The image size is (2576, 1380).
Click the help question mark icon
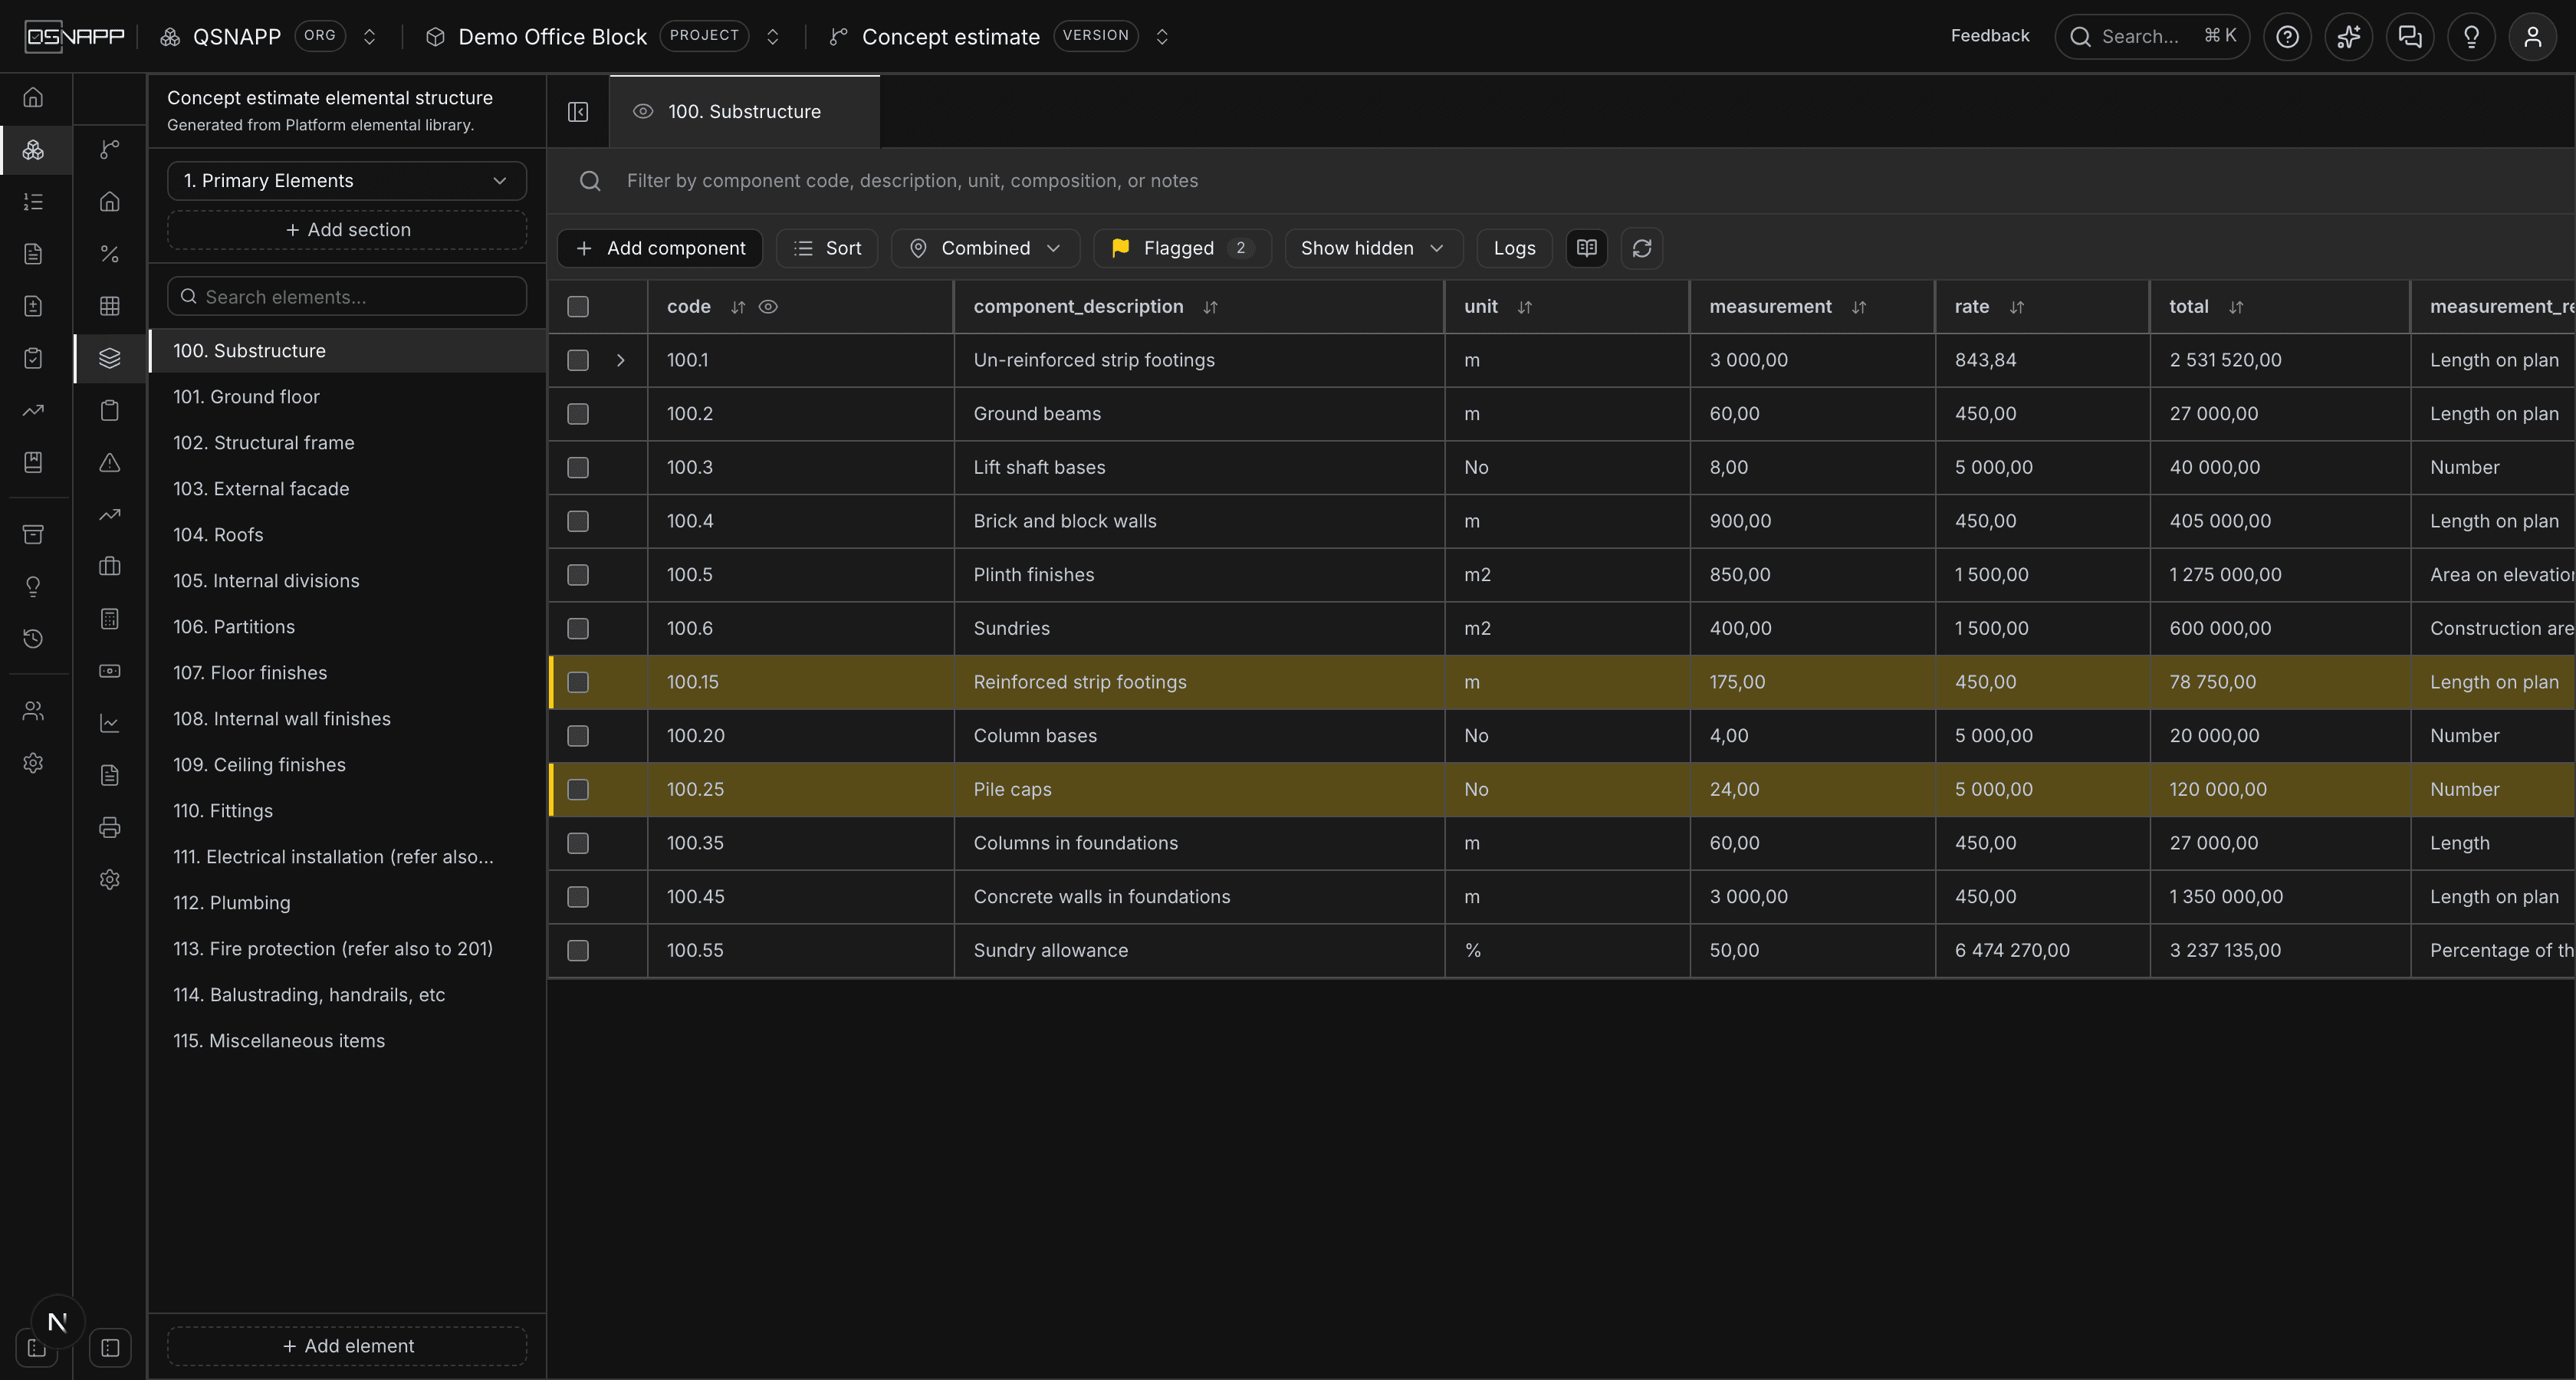[2287, 37]
